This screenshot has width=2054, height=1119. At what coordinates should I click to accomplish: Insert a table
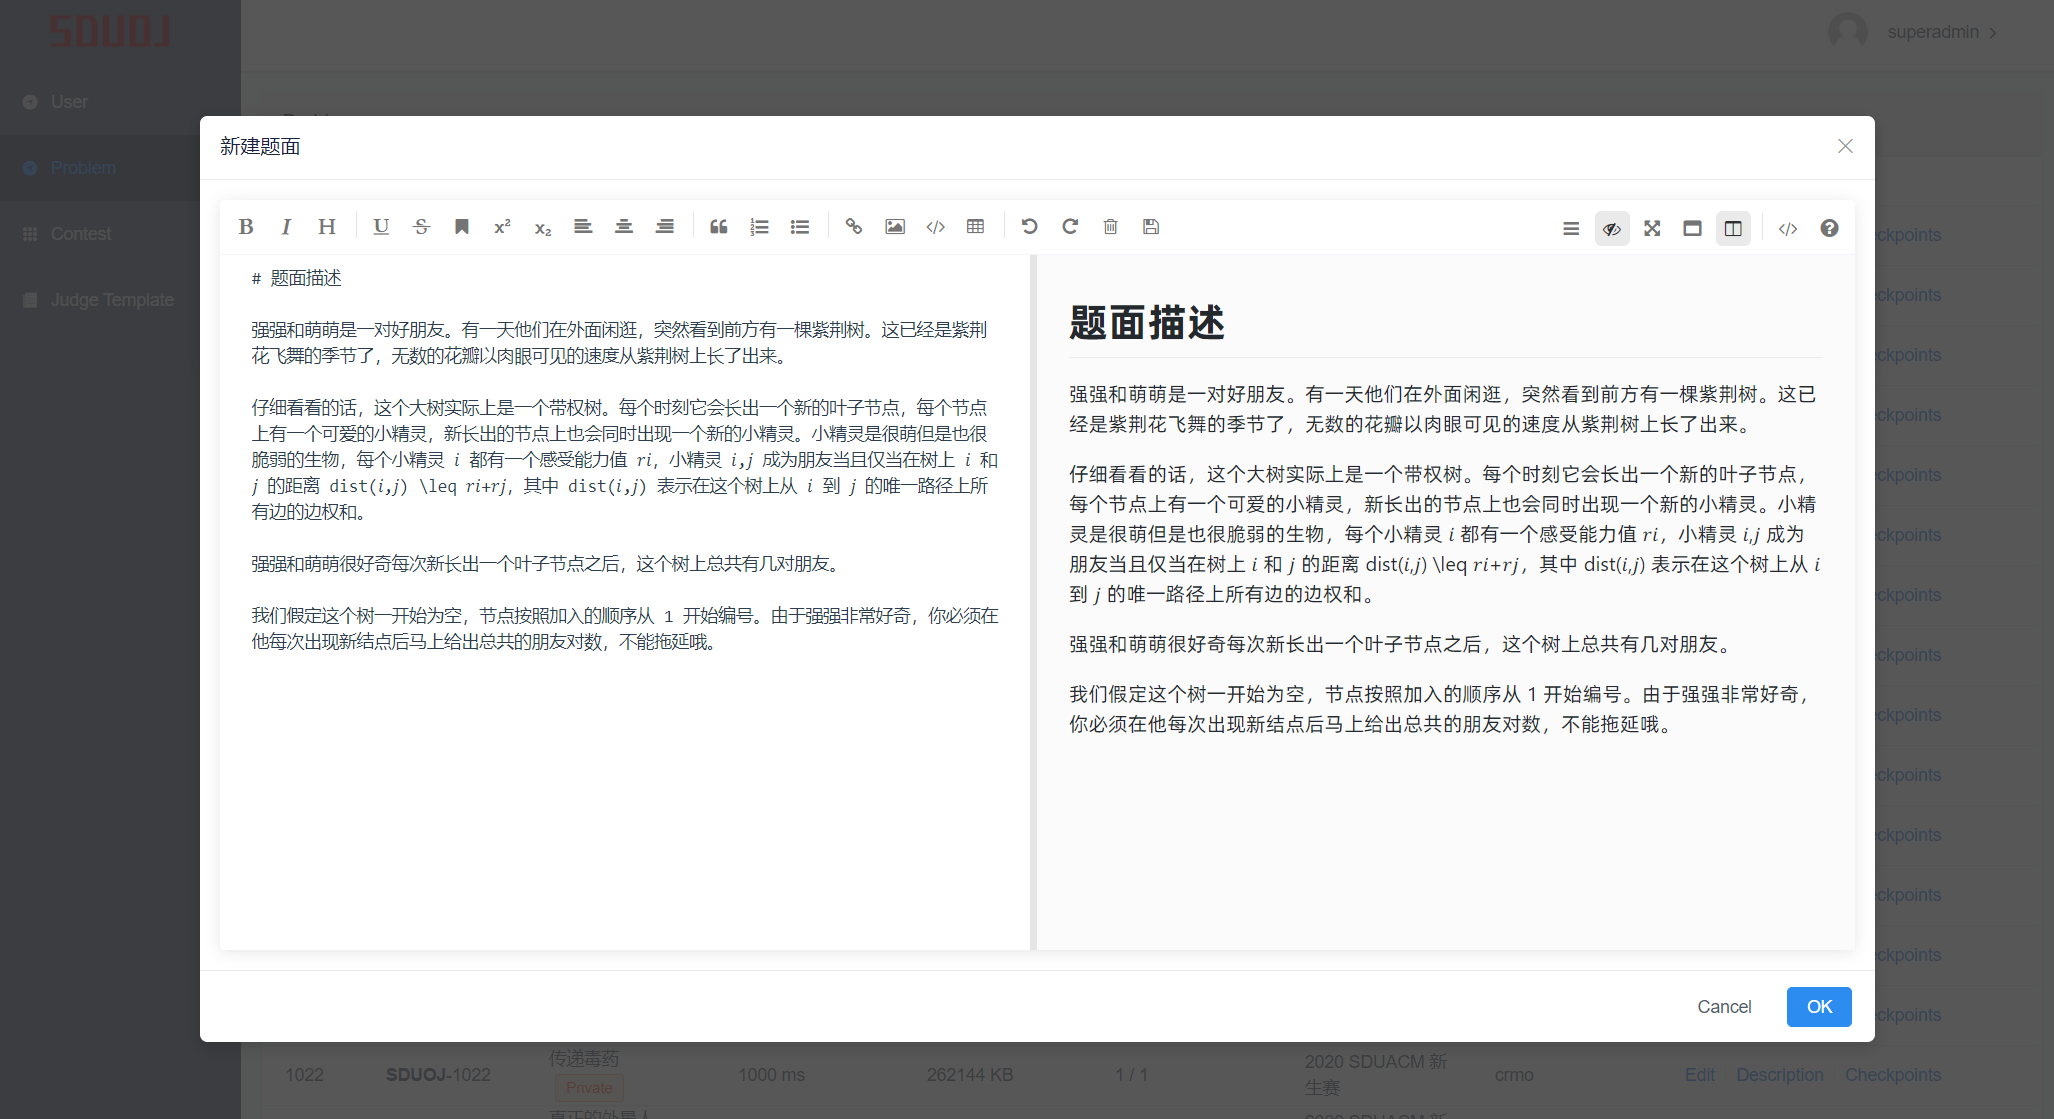click(x=976, y=227)
